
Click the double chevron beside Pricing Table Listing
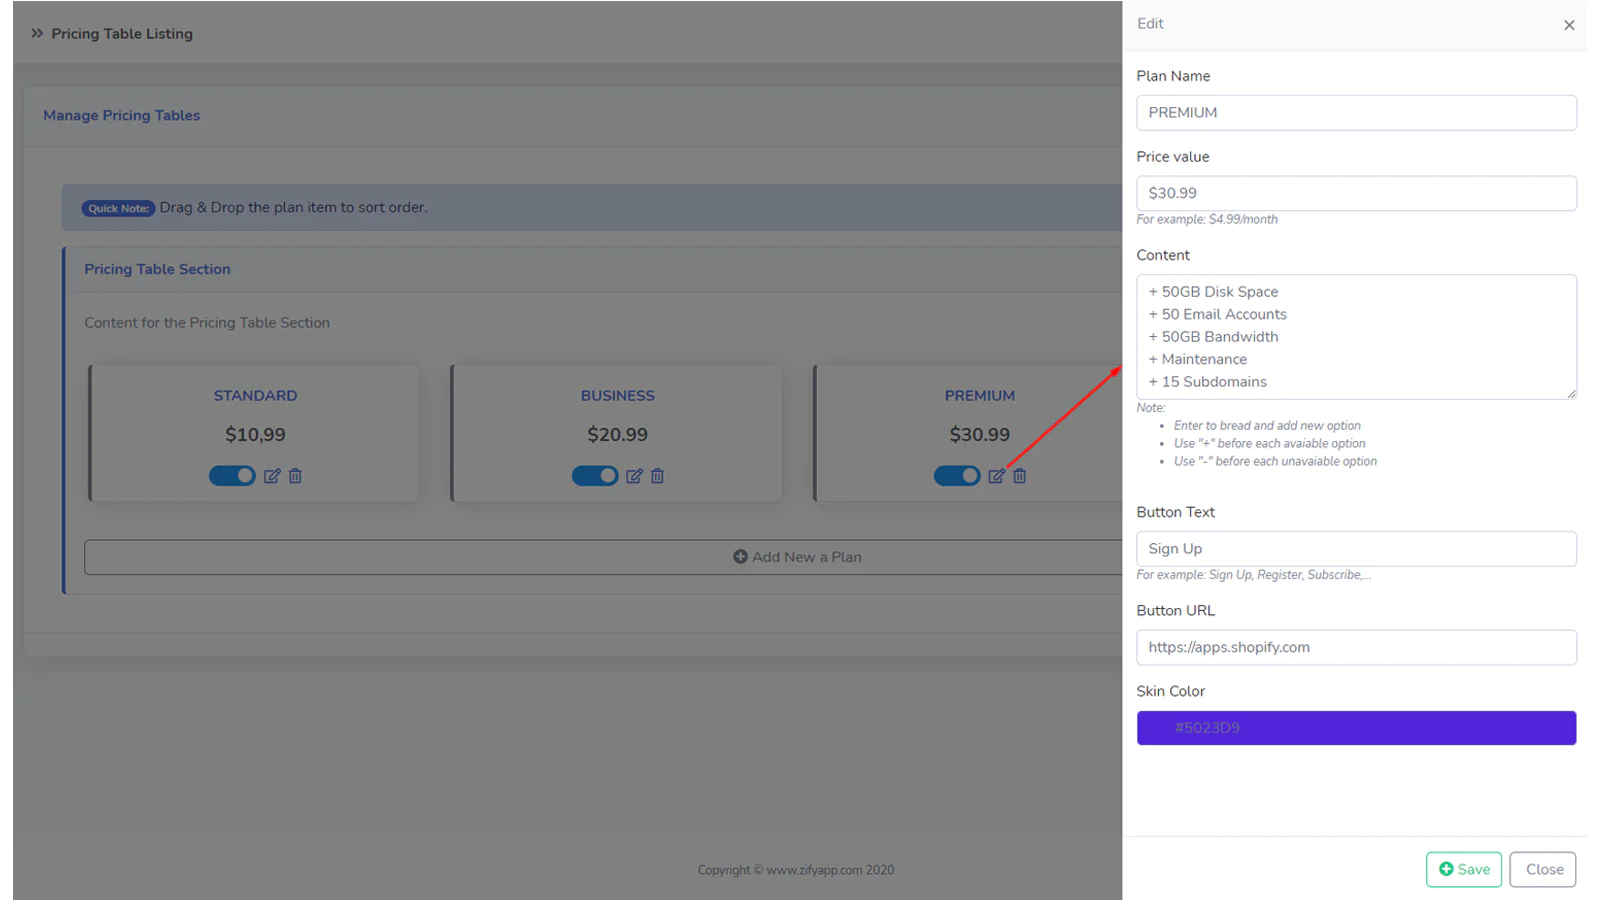click(37, 33)
